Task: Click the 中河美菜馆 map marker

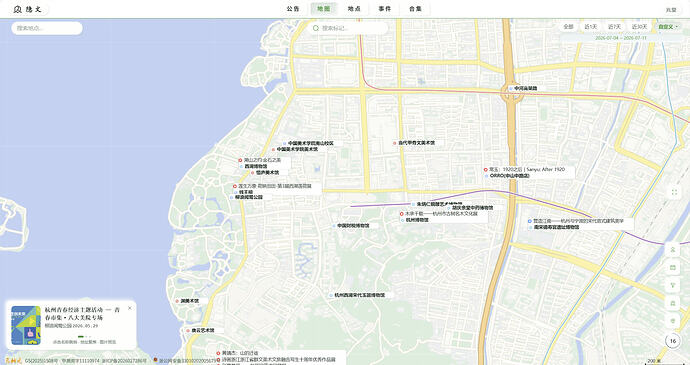Action: tap(523, 88)
